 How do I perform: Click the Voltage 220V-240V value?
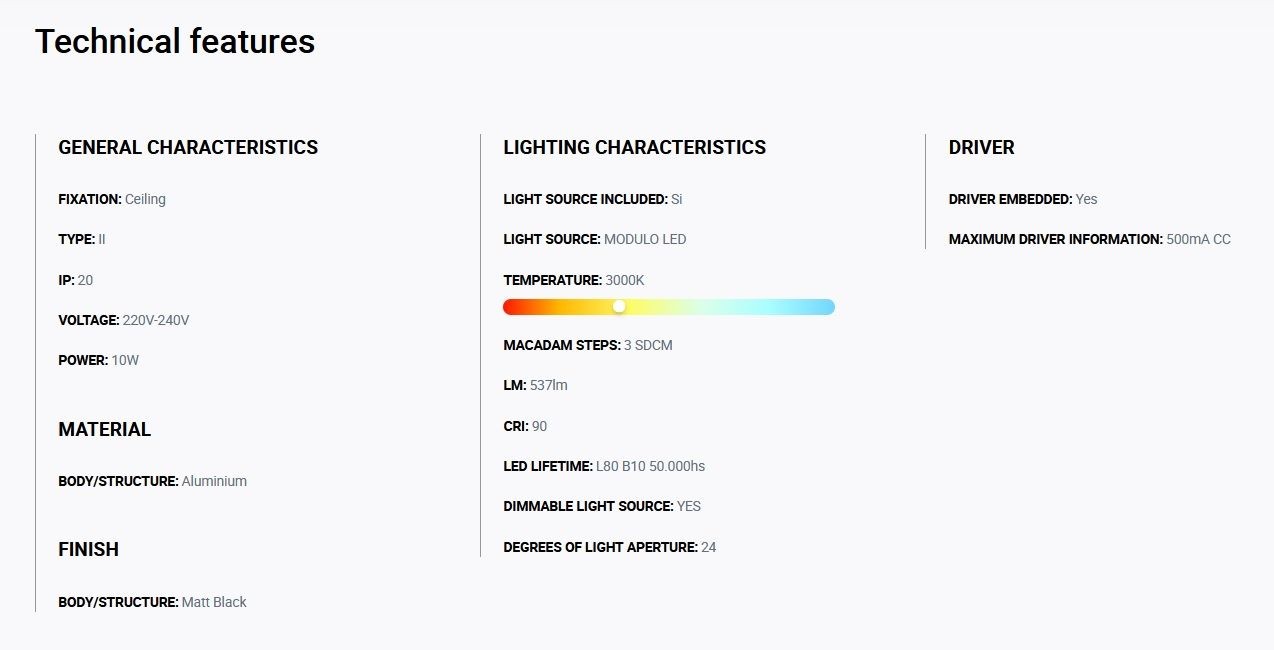(x=156, y=320)
